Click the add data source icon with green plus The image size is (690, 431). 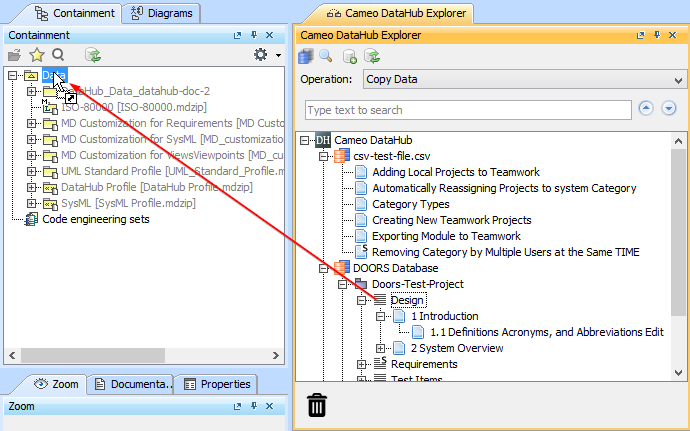tap(349, 56)
